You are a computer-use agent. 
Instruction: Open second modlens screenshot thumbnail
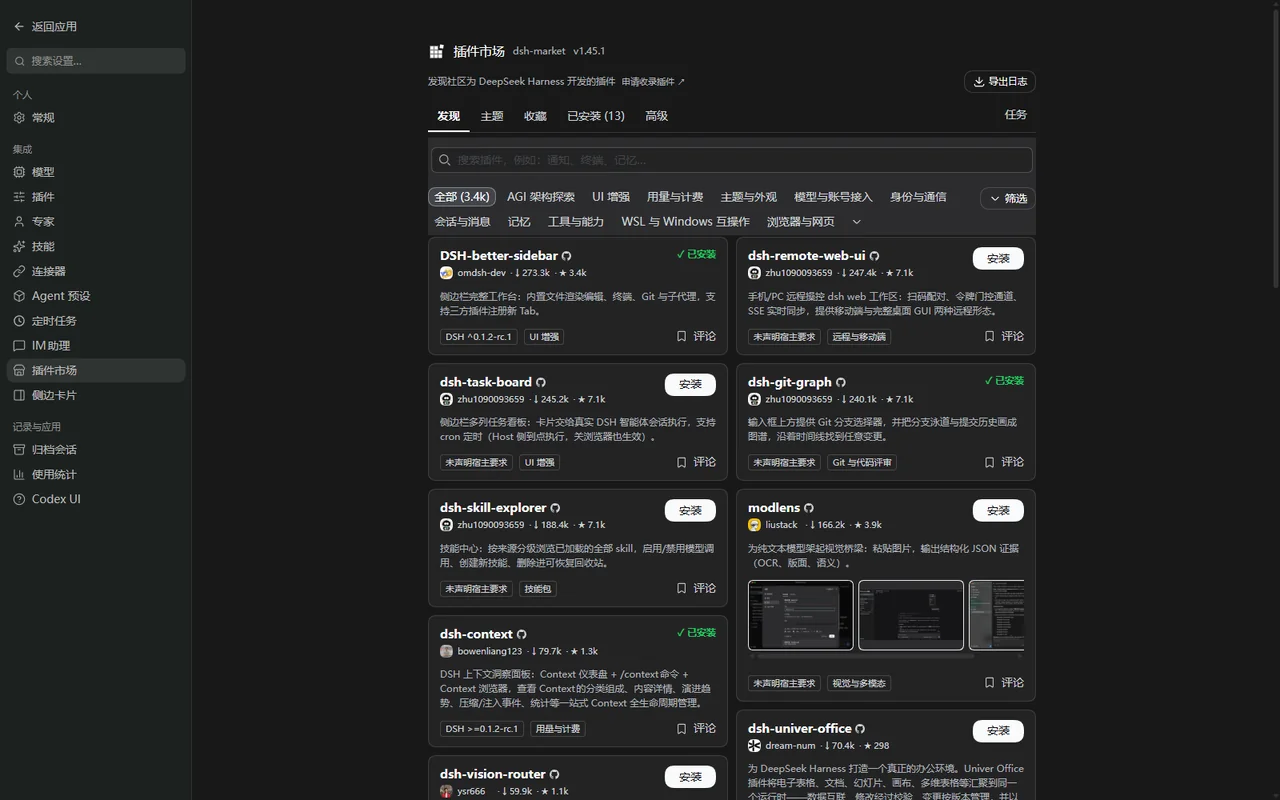[911, 615]
